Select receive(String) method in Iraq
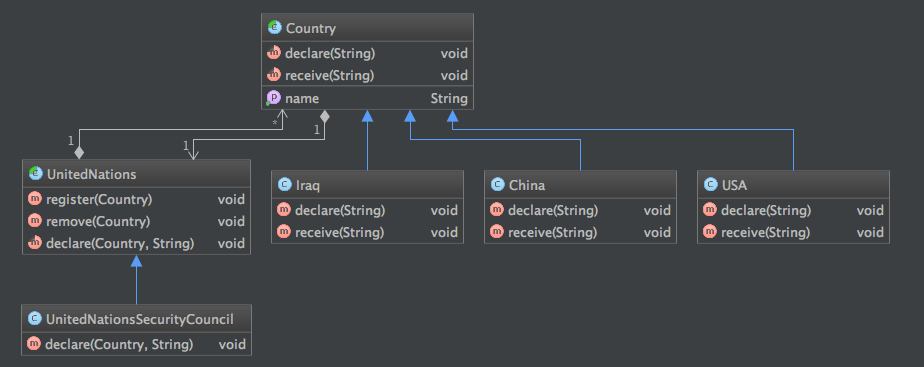The width and height of the screenshot is (924, 367). coord(367,232)
